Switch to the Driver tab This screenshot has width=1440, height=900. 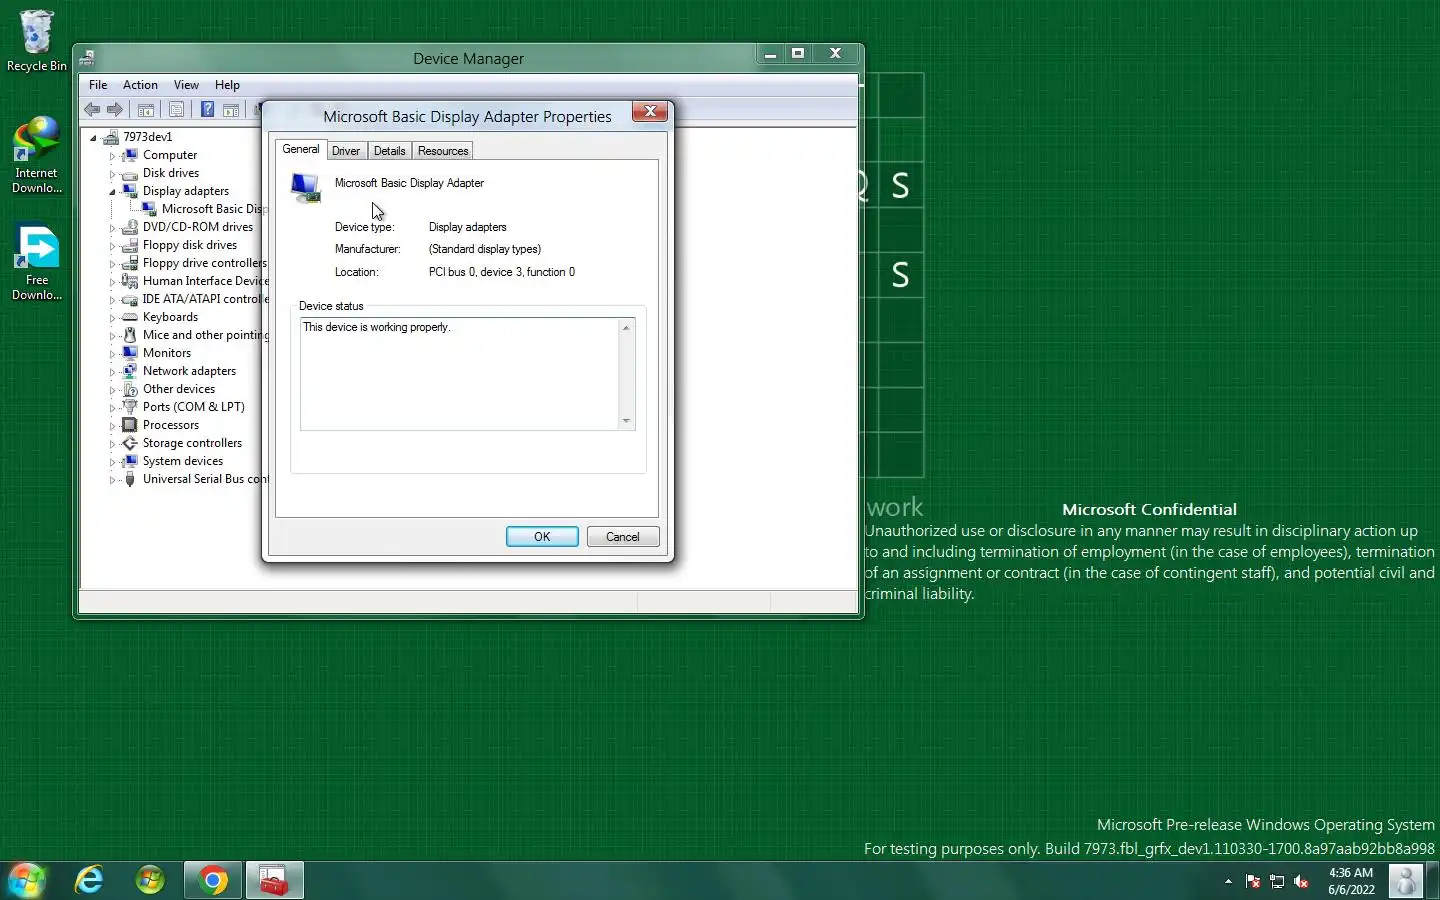click(x=346, y=151)
